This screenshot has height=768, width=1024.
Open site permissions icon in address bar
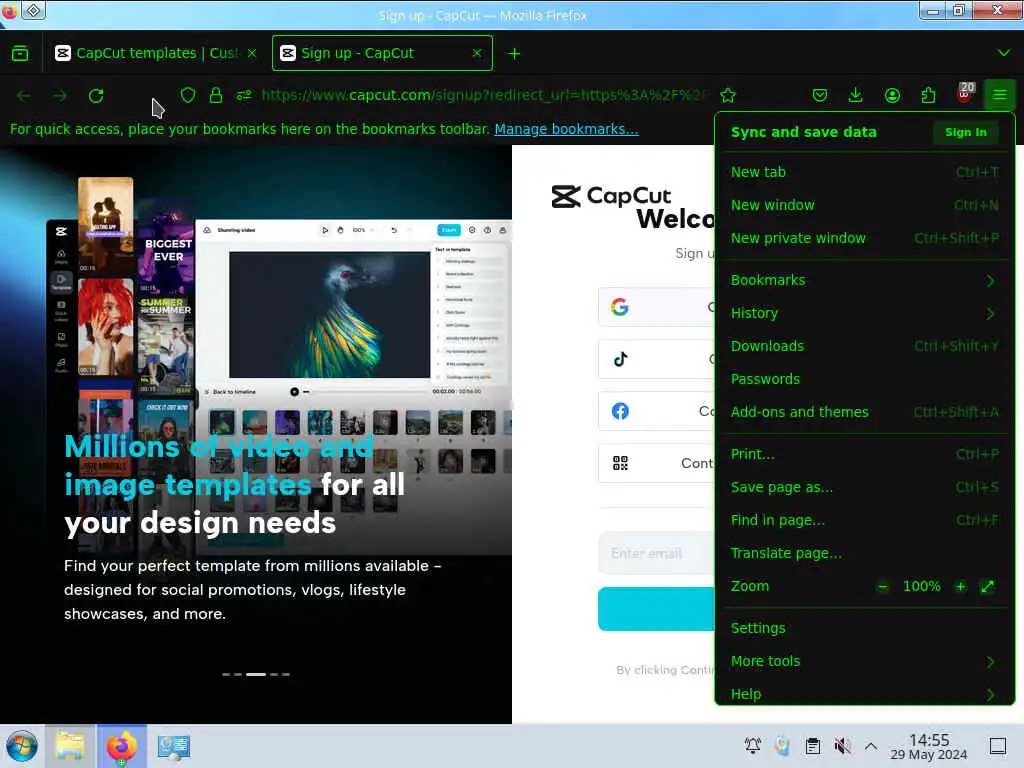tap(244, 95)
